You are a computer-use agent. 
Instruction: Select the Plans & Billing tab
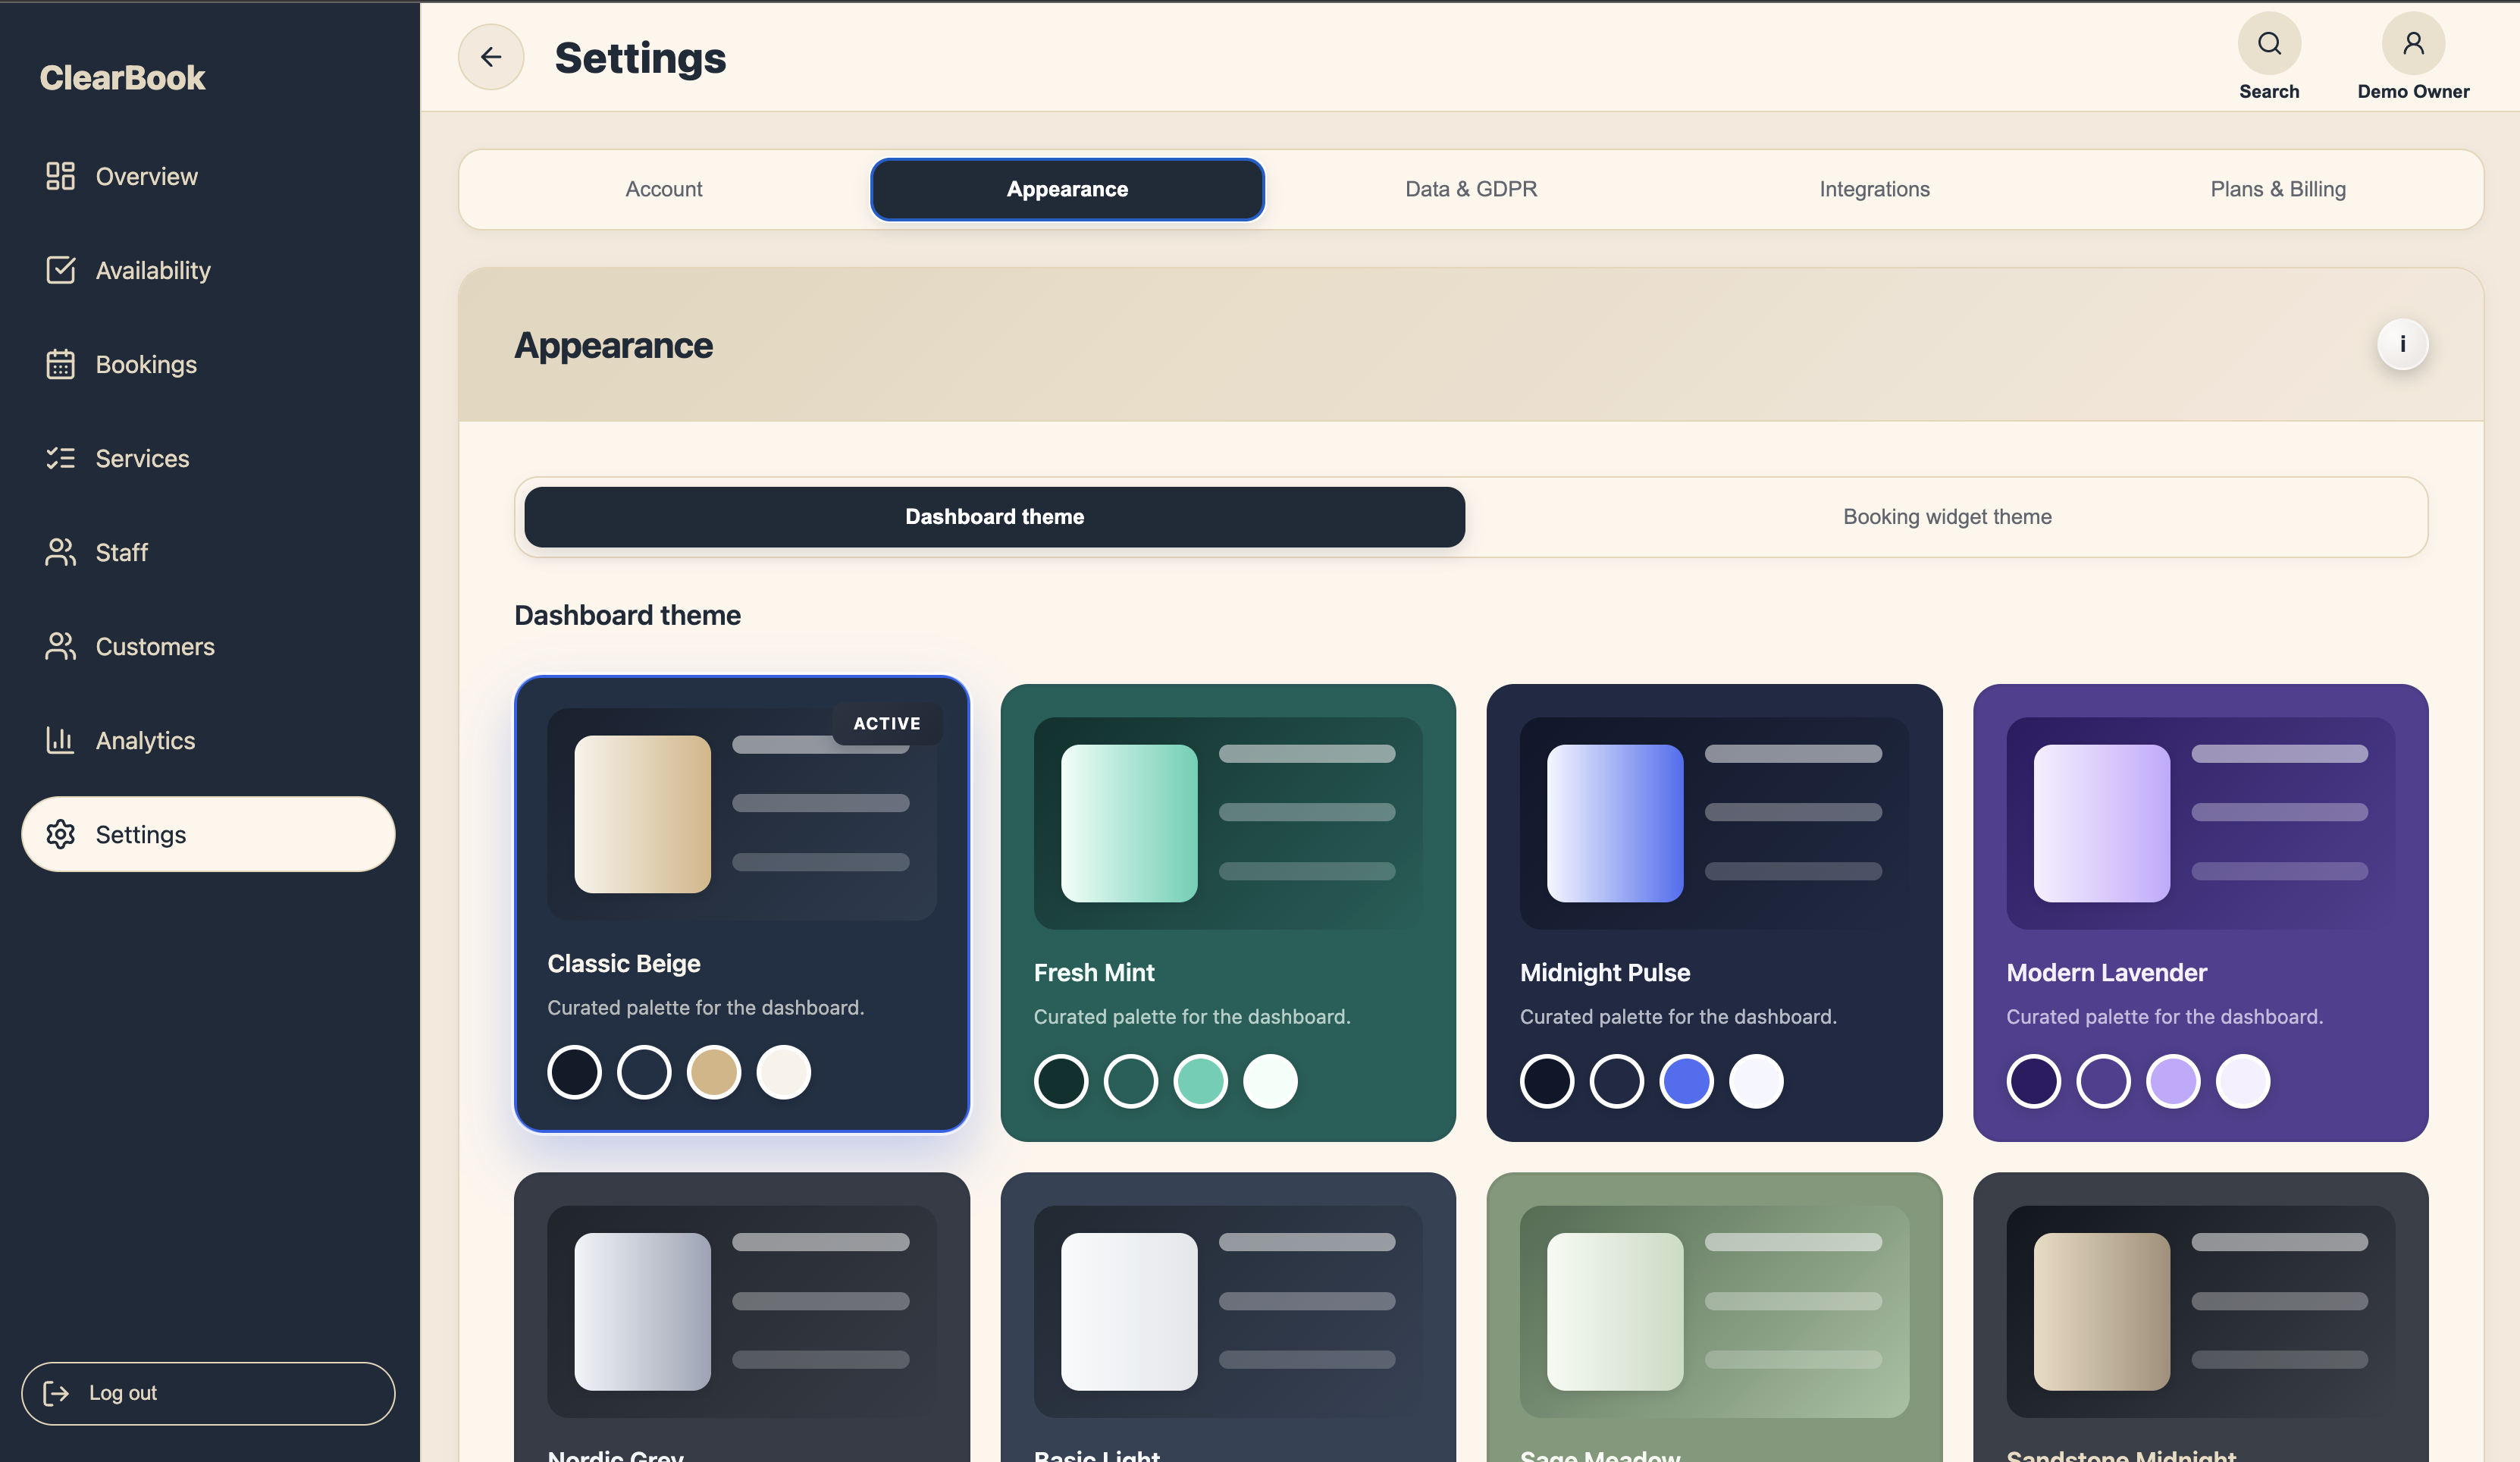point(2278,188)
